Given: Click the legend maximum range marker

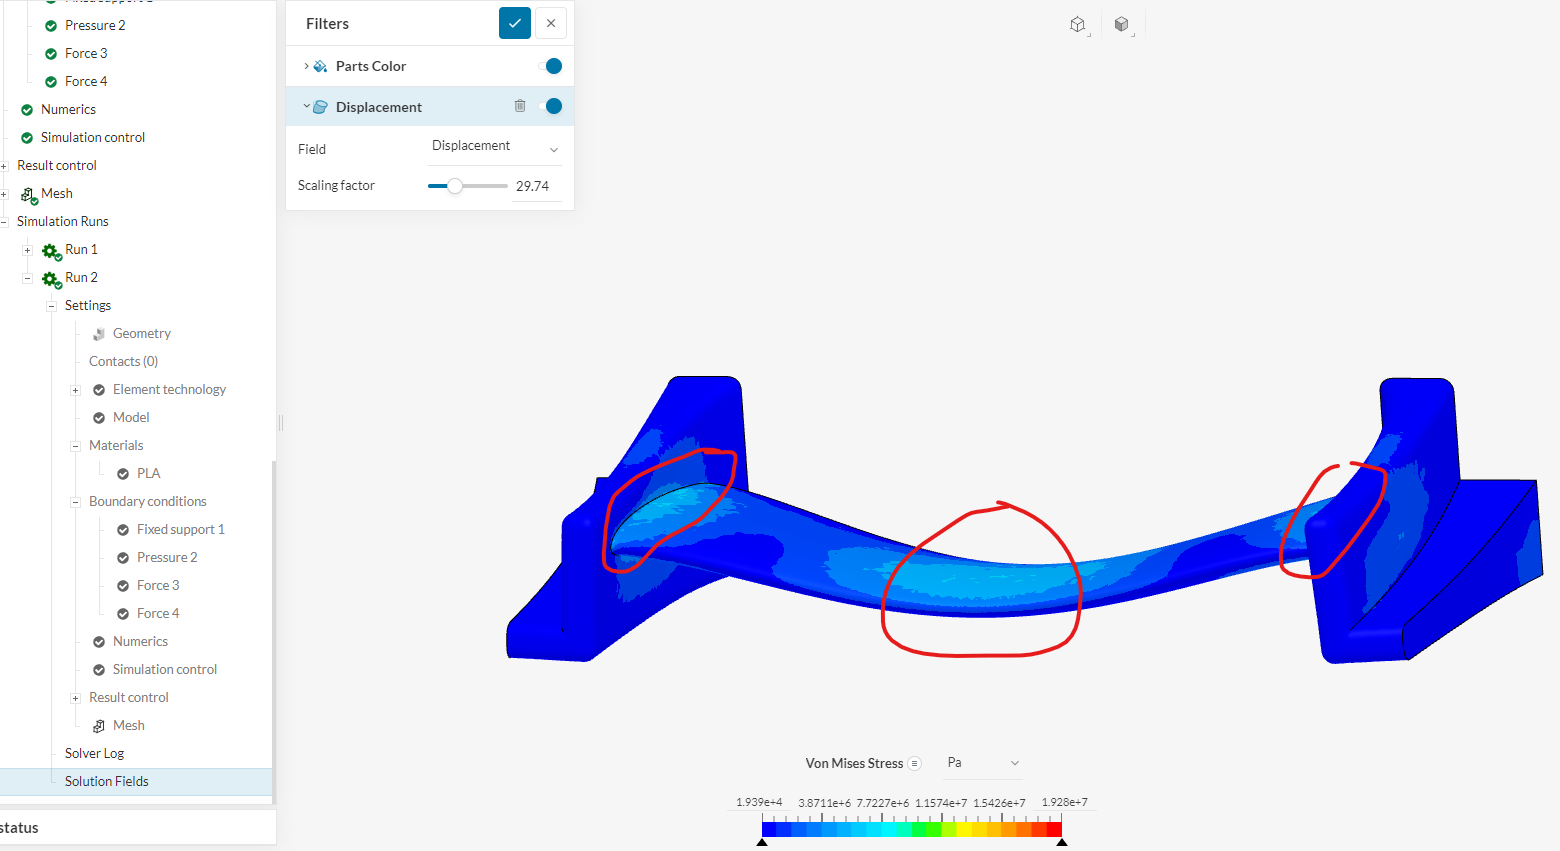Looking at the screenshot, I should pos(1062,842).
